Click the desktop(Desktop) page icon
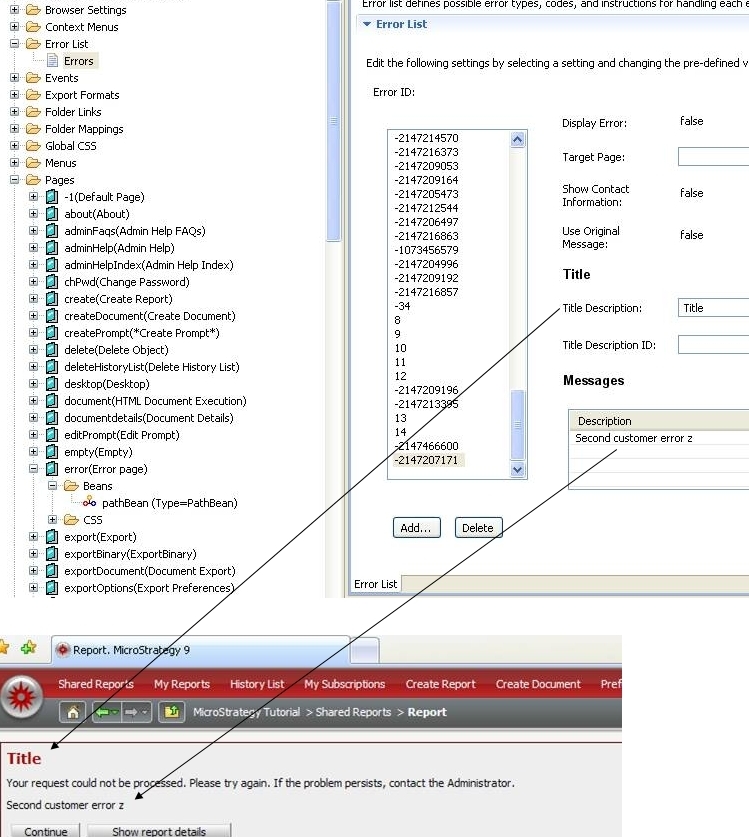 (x=52, y=384)
